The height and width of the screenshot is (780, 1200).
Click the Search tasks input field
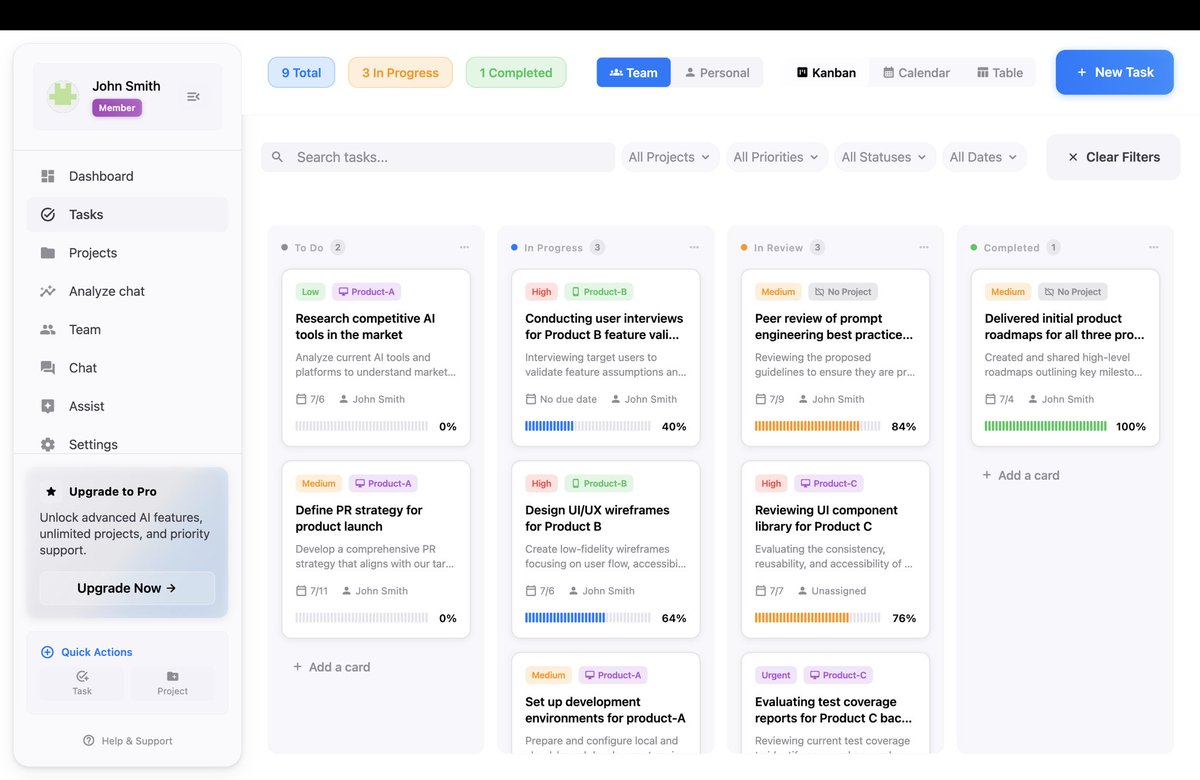pos(438,157)
